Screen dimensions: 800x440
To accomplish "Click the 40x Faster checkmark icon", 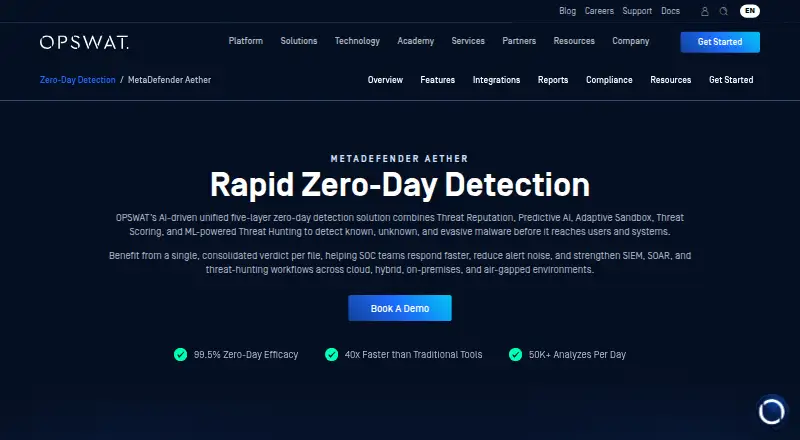I will [x=331, y=354].
